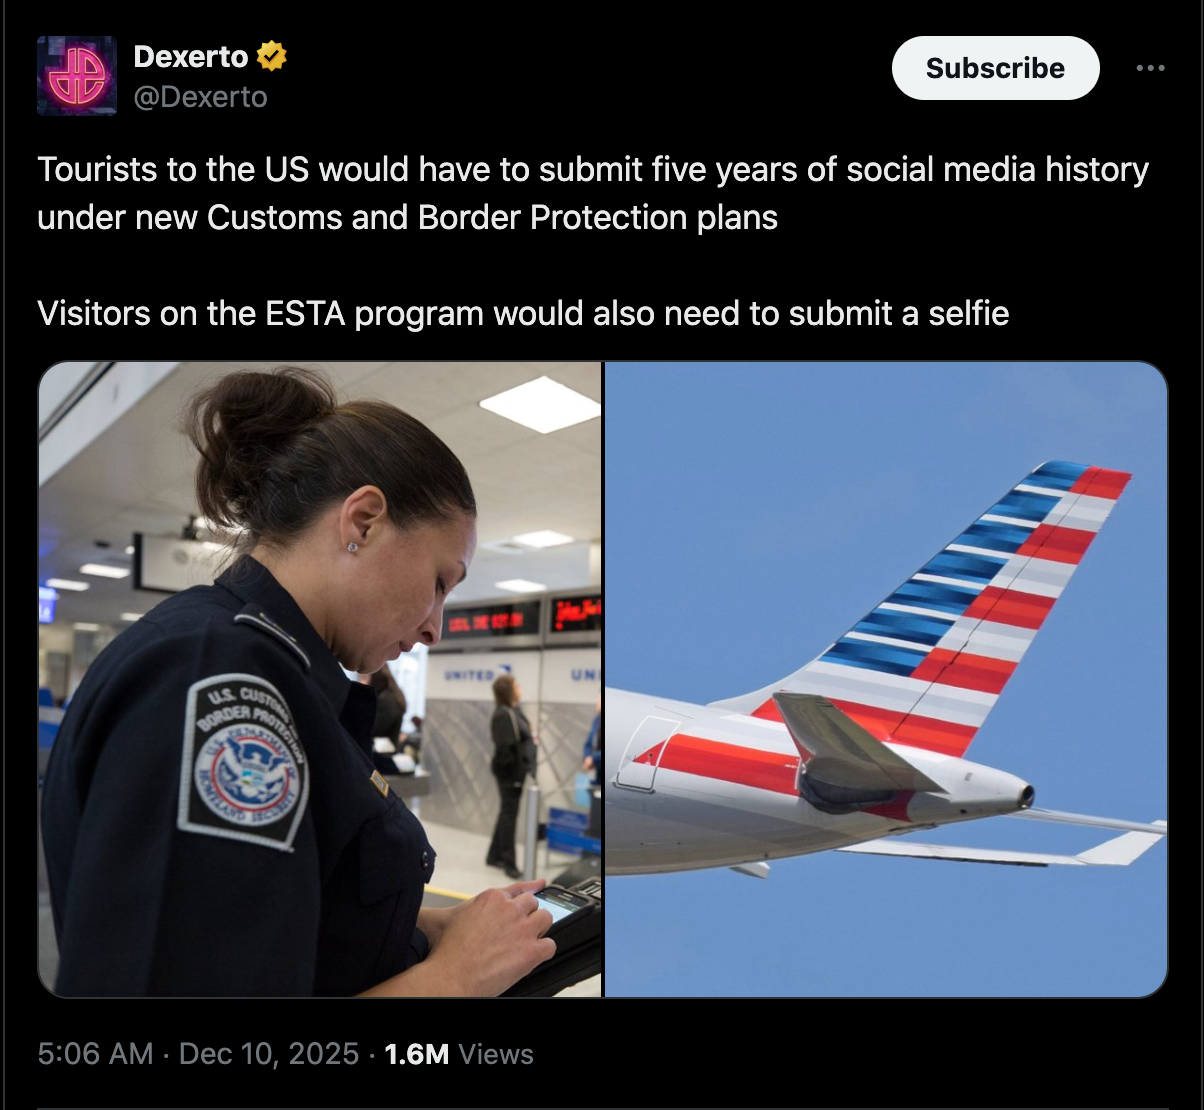Click the red LED departure board

click(491, 619)
